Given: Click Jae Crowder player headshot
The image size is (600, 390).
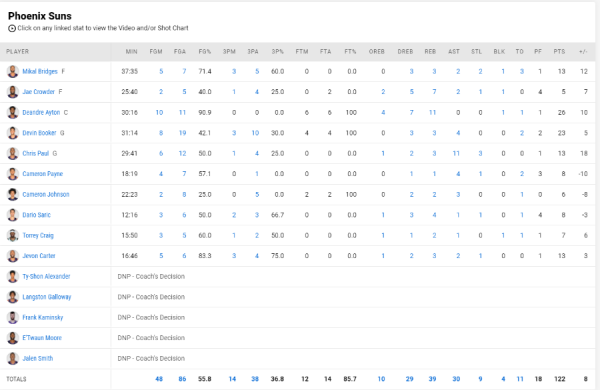Looking at the screenshot, I should click(13, 92).
